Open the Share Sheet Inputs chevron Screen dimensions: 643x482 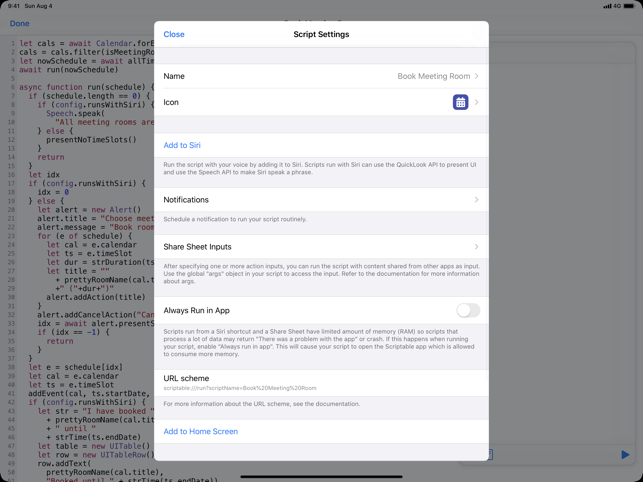[x=477, y=247]
